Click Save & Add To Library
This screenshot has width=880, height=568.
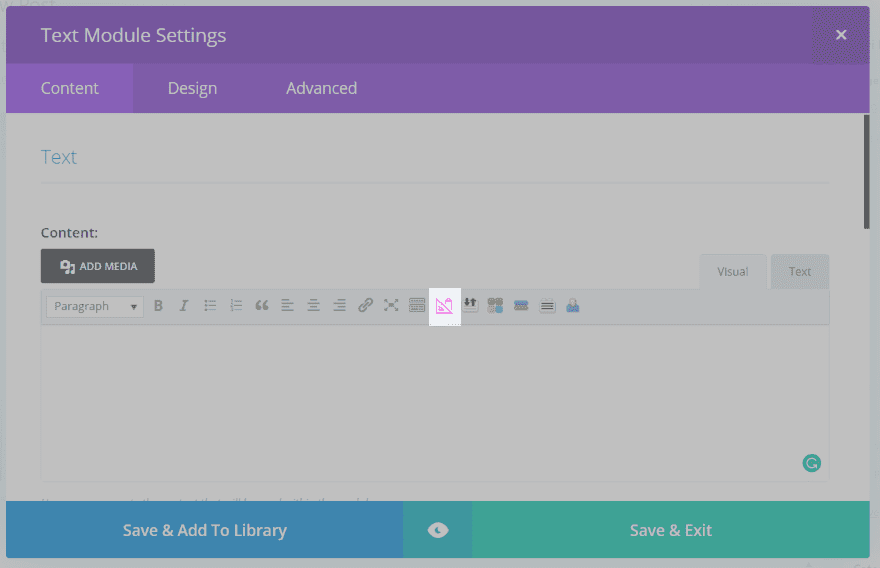204,530
